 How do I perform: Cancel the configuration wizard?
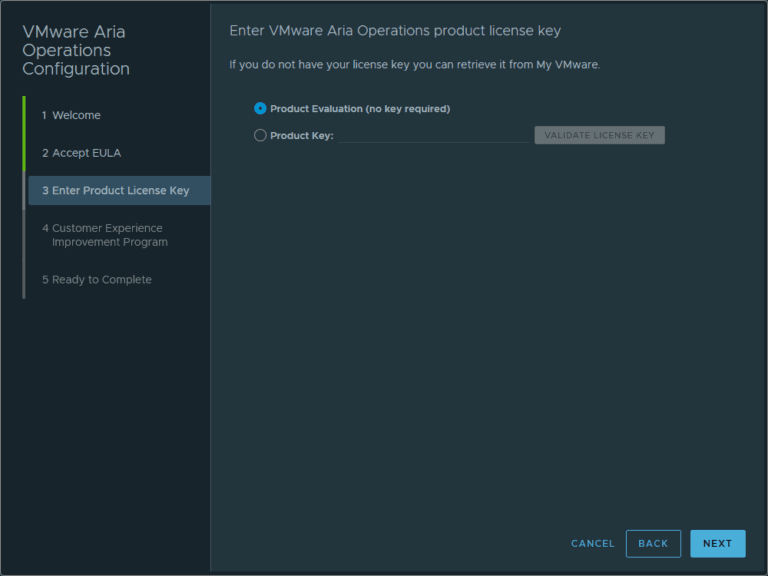593,543
